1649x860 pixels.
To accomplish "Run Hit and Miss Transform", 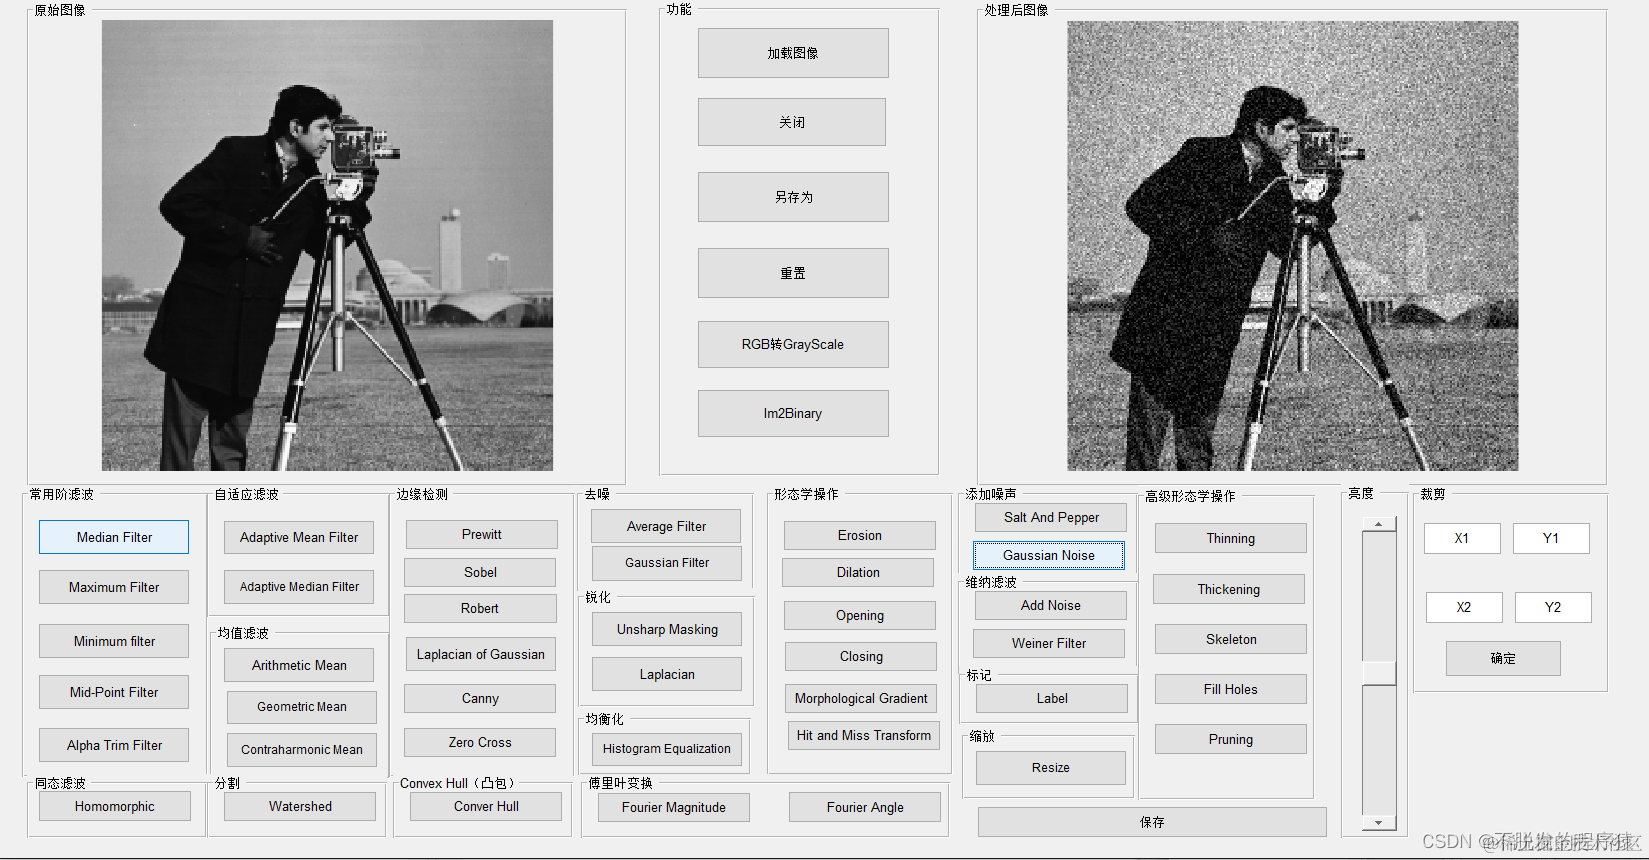I will 864,735.
